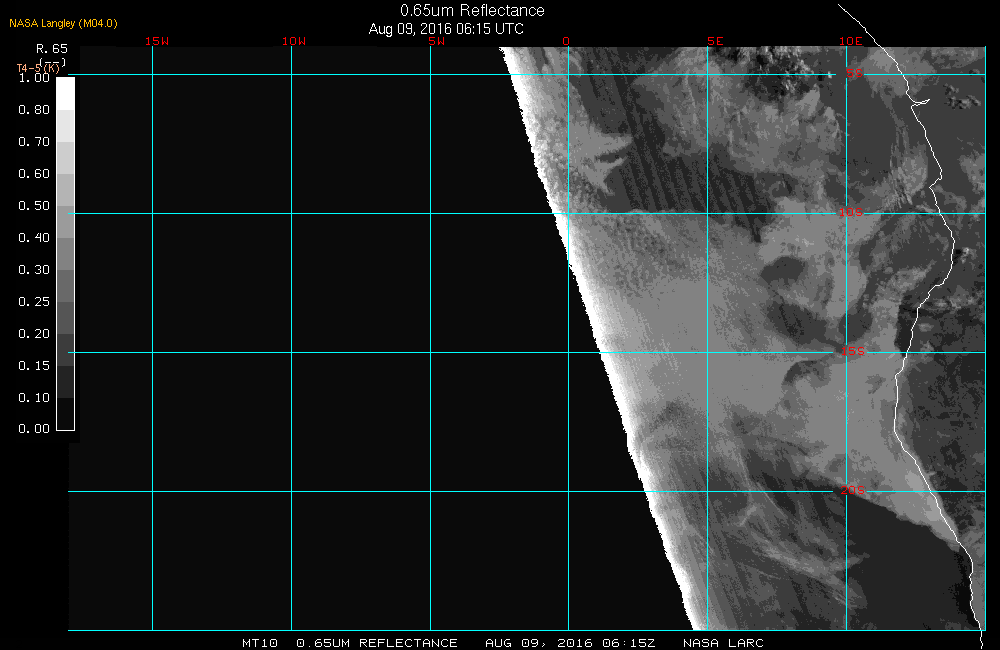Click the 0.15 color bar value

coord(34,366)
